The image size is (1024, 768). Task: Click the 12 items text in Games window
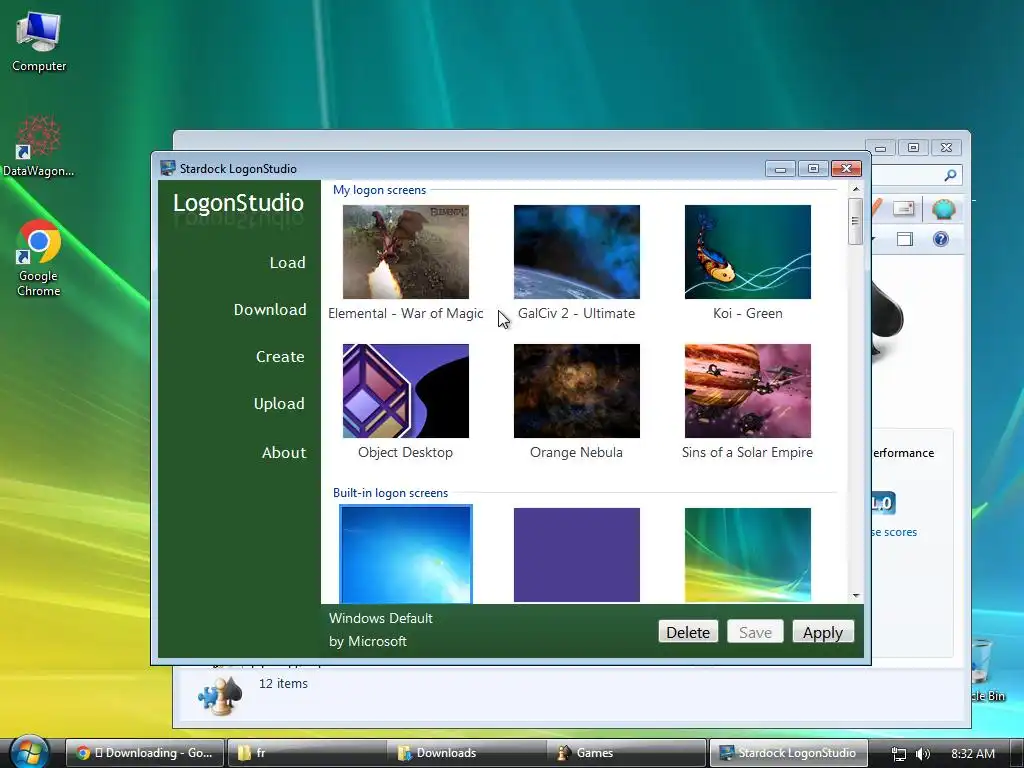(x=283, y=684)
